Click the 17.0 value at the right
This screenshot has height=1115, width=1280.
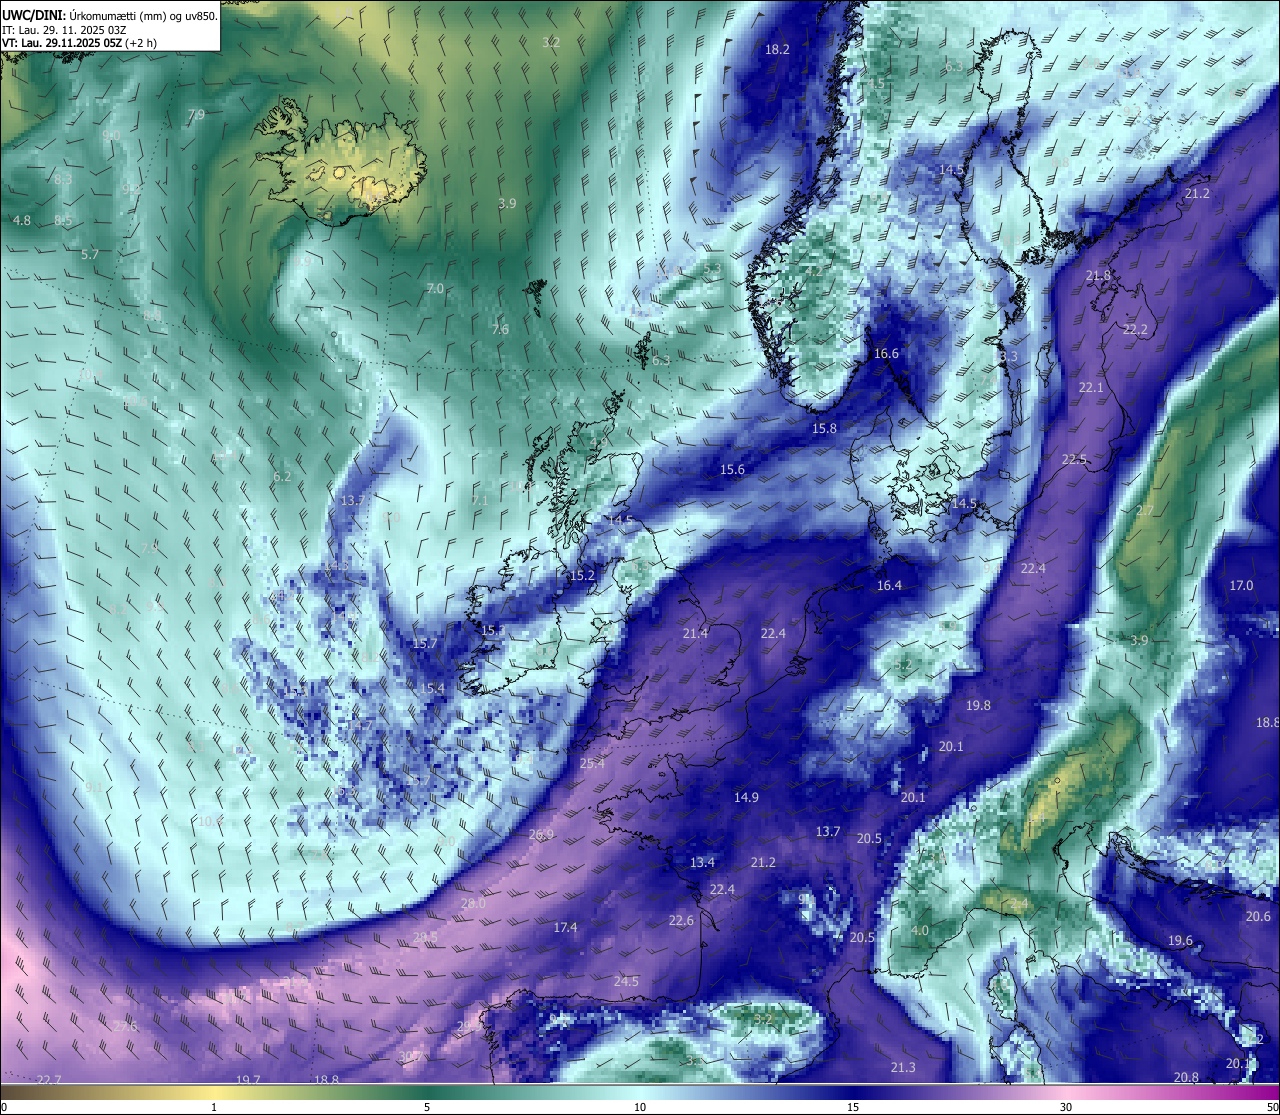click(1241, 585)
